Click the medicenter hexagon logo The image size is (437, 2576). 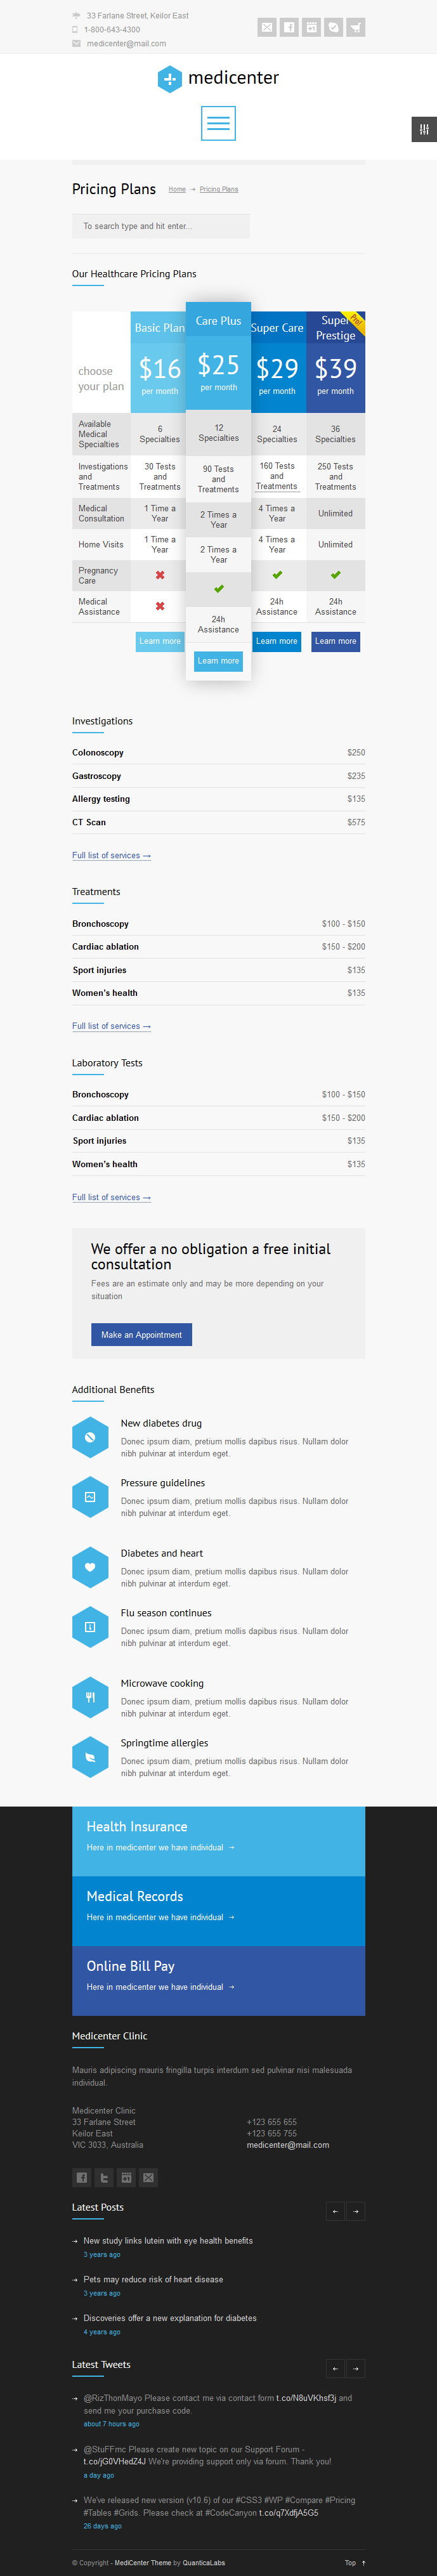pos(170,79)
